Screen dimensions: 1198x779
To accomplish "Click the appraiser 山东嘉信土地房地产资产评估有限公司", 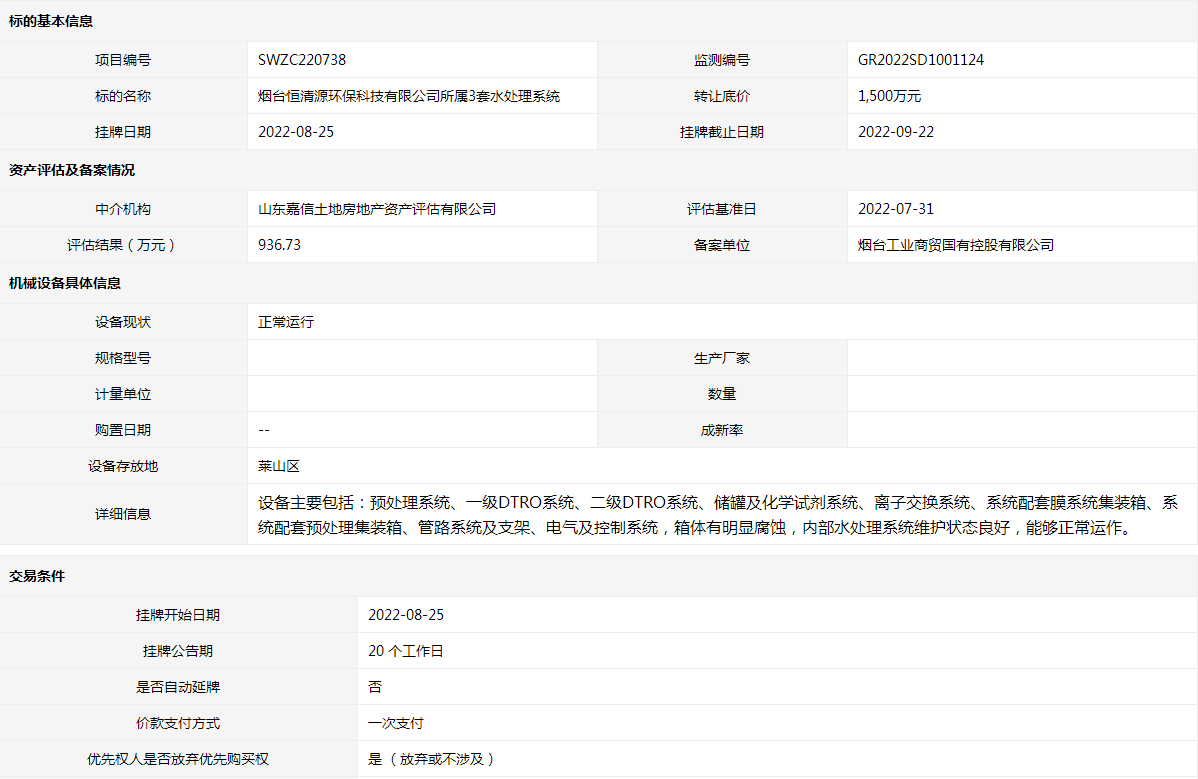I will coord(377,209).
